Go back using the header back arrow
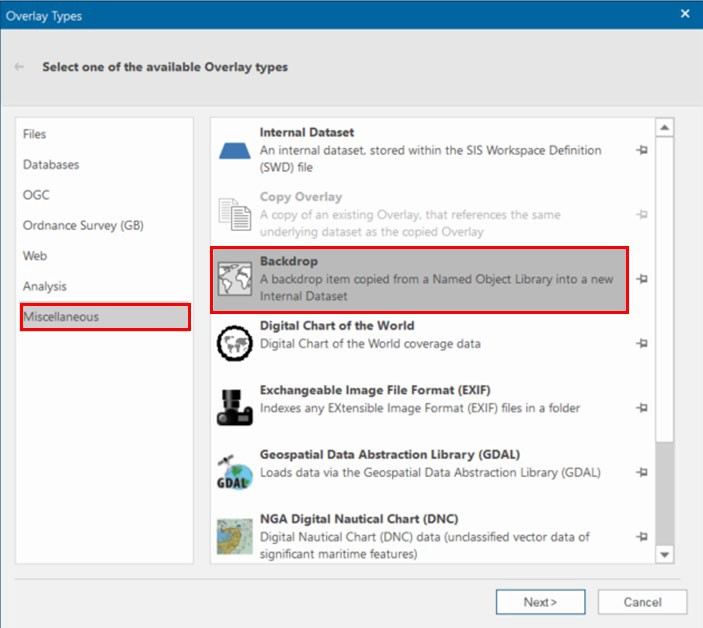Viewport: 703px width, 628px height. [x=20, y=67]
